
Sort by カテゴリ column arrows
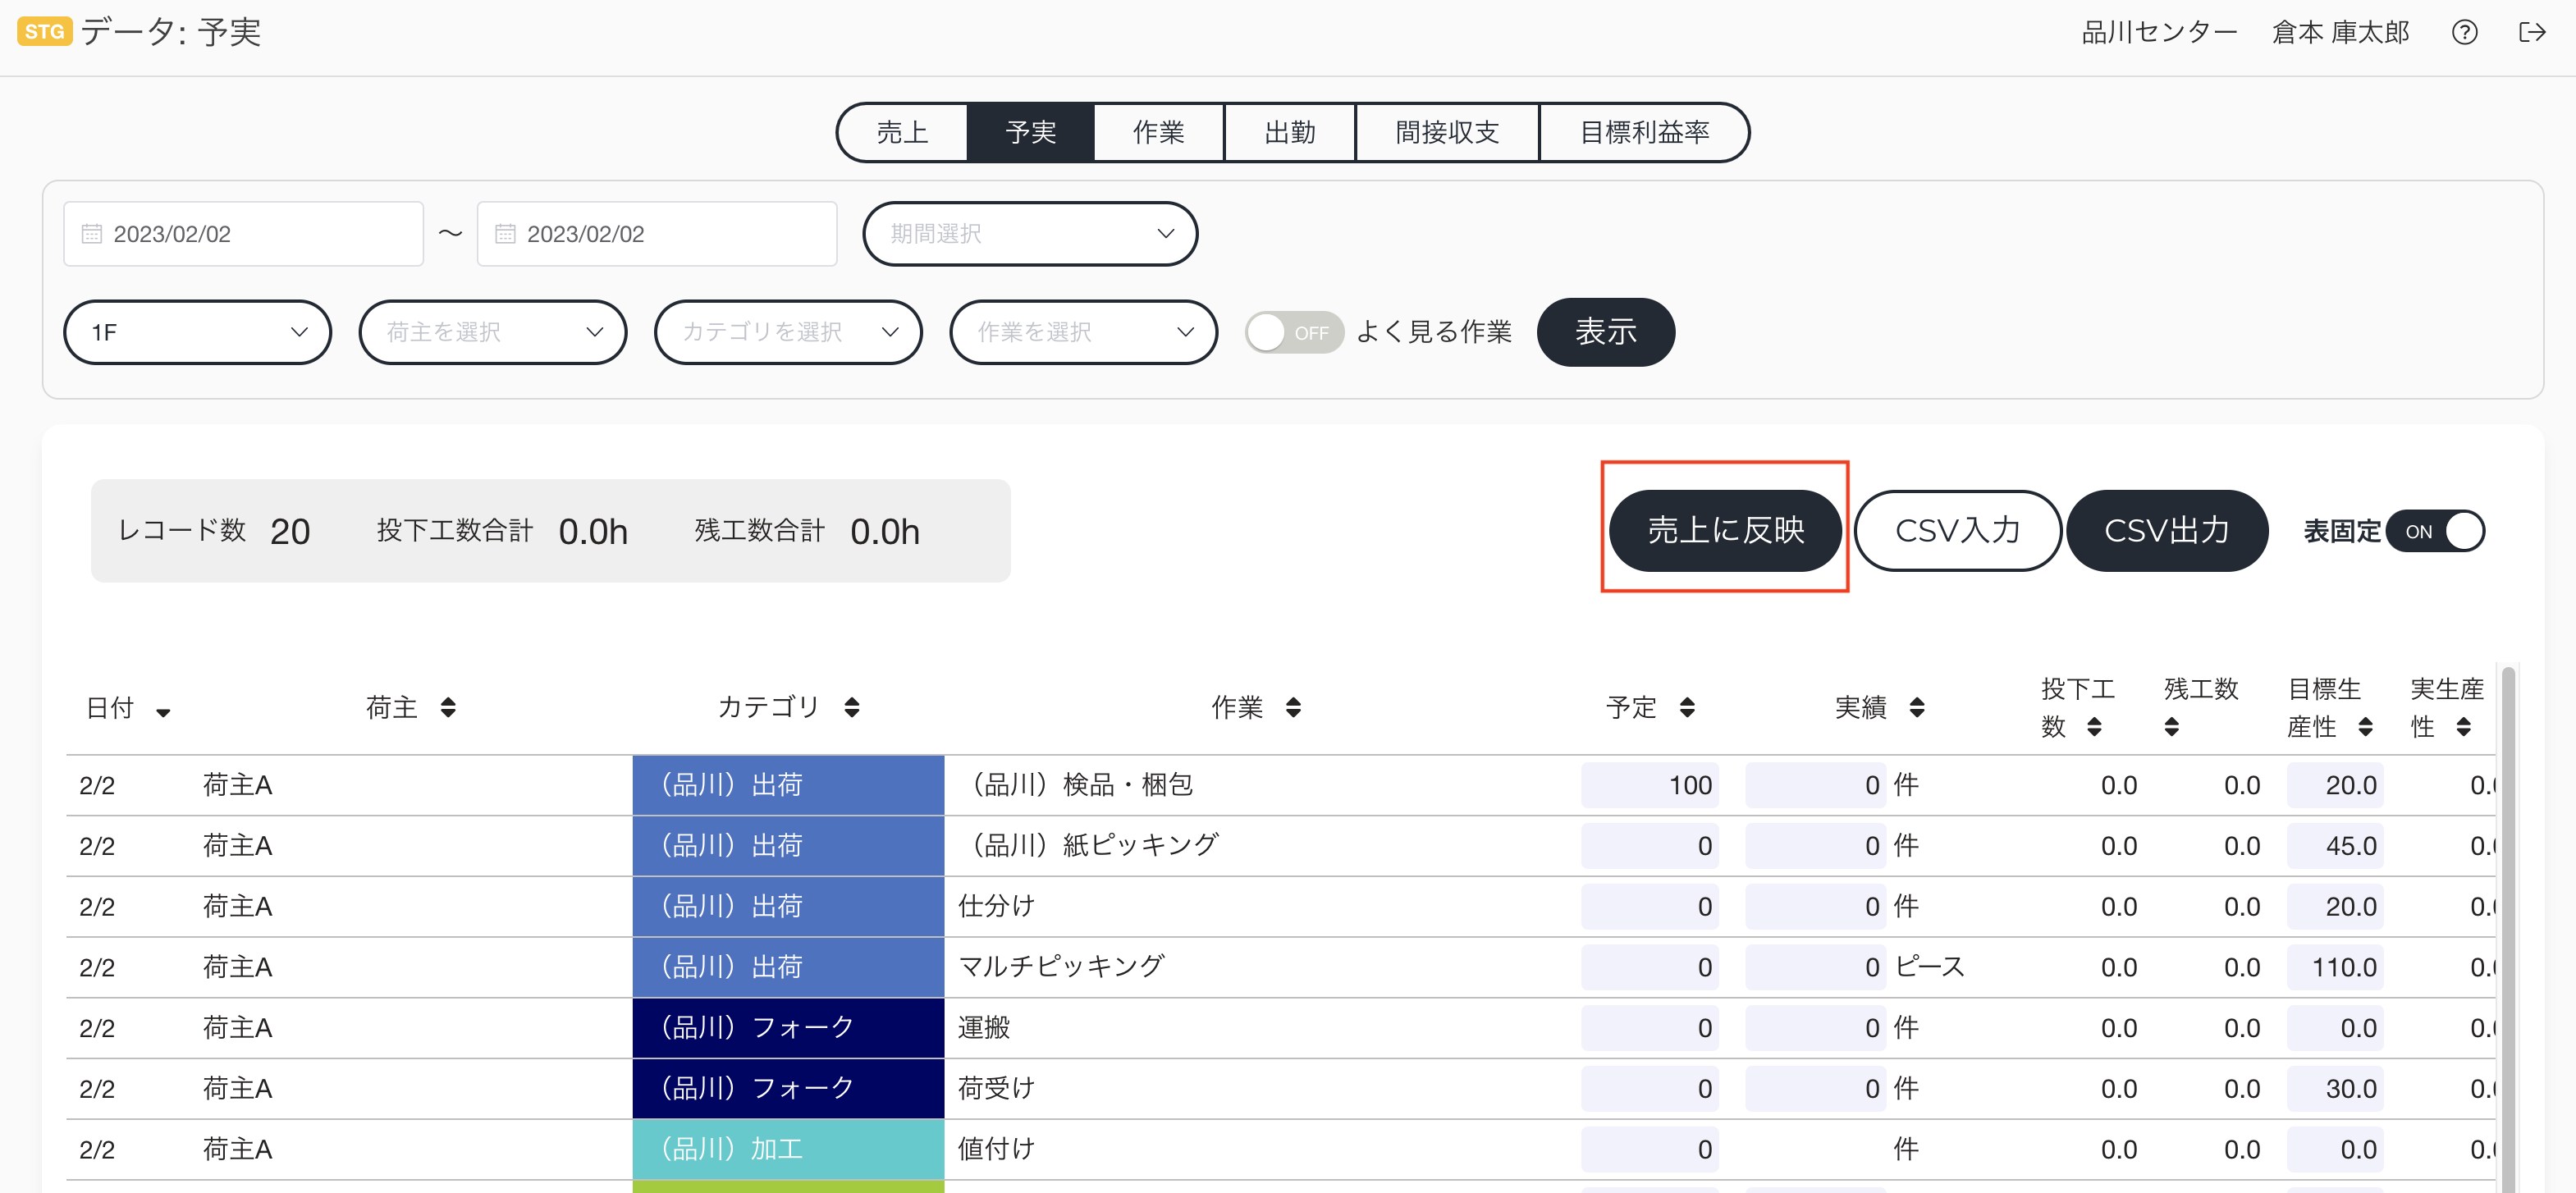[x=852, y=707]
